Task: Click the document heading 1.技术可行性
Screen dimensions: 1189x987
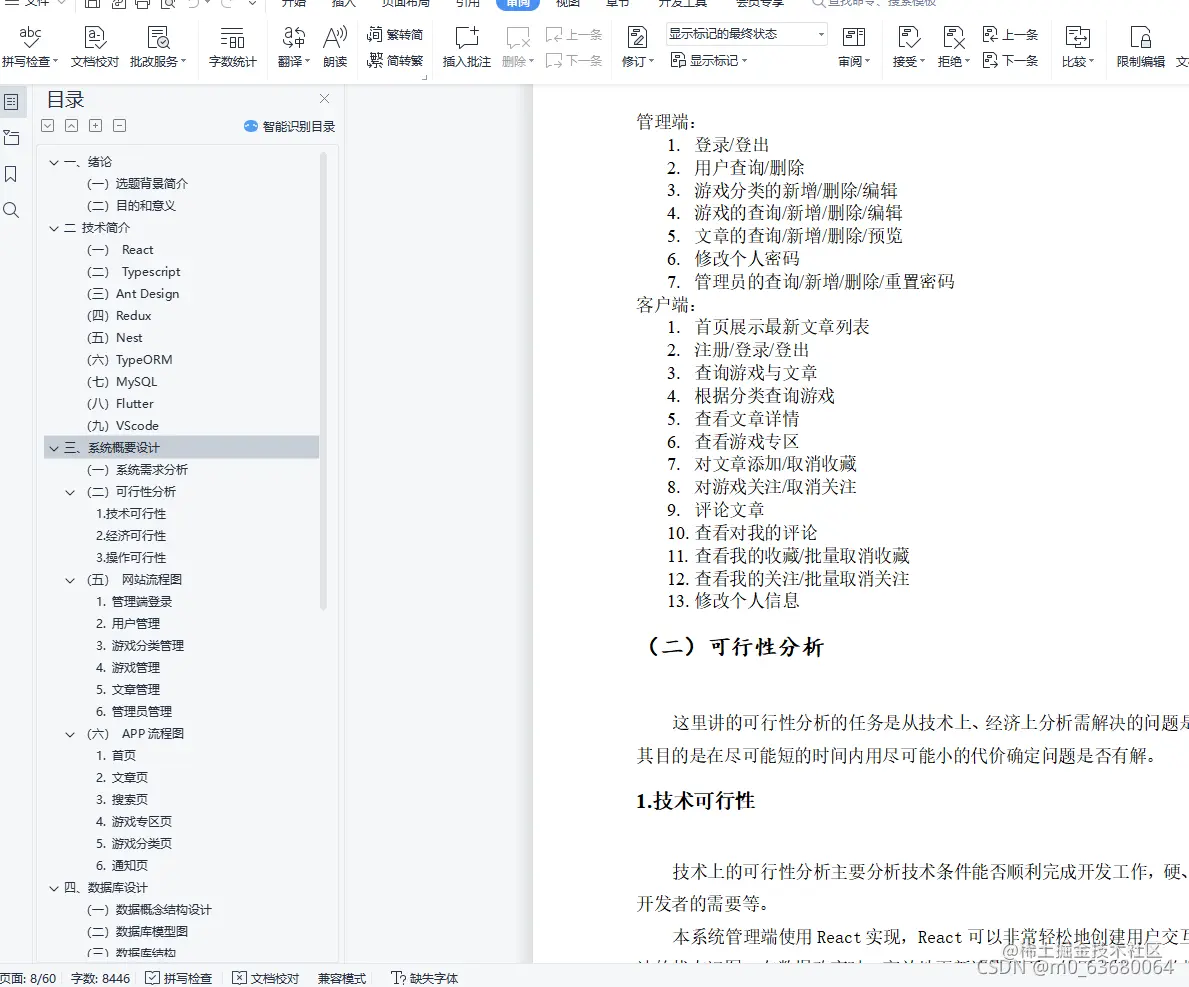Action: [695, 801]
